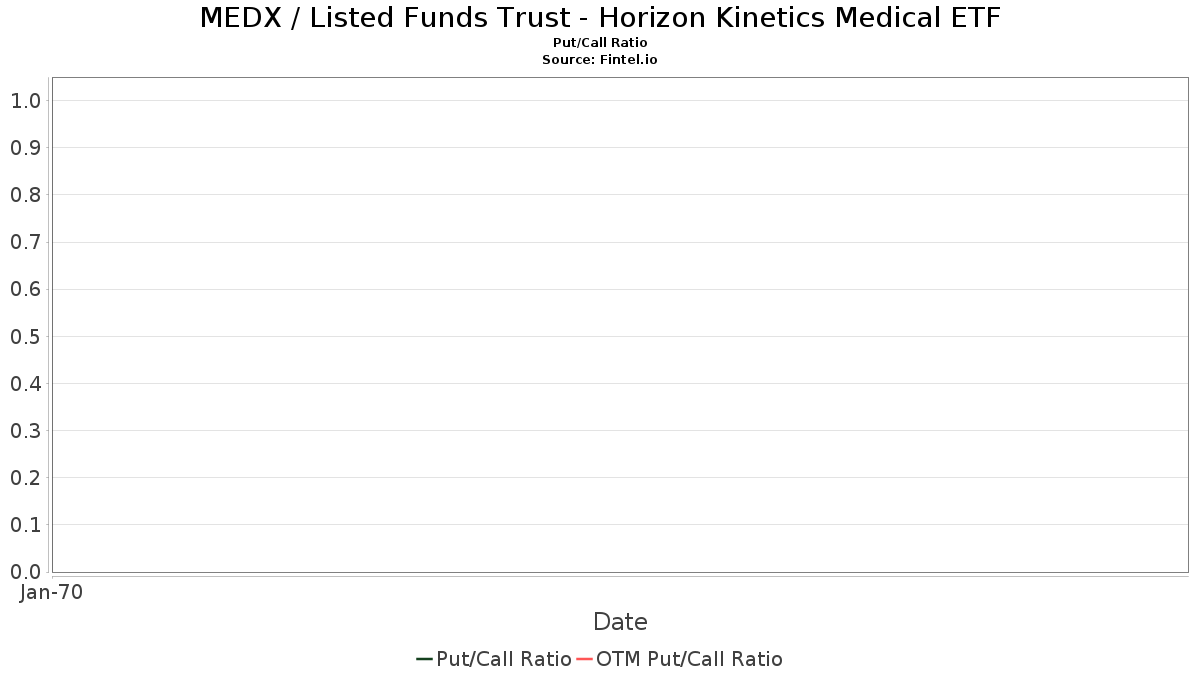This screenshot has height=675, width=1200.
Task: Click the 0.0 y-axis label
Action: [x=25, y=572]
